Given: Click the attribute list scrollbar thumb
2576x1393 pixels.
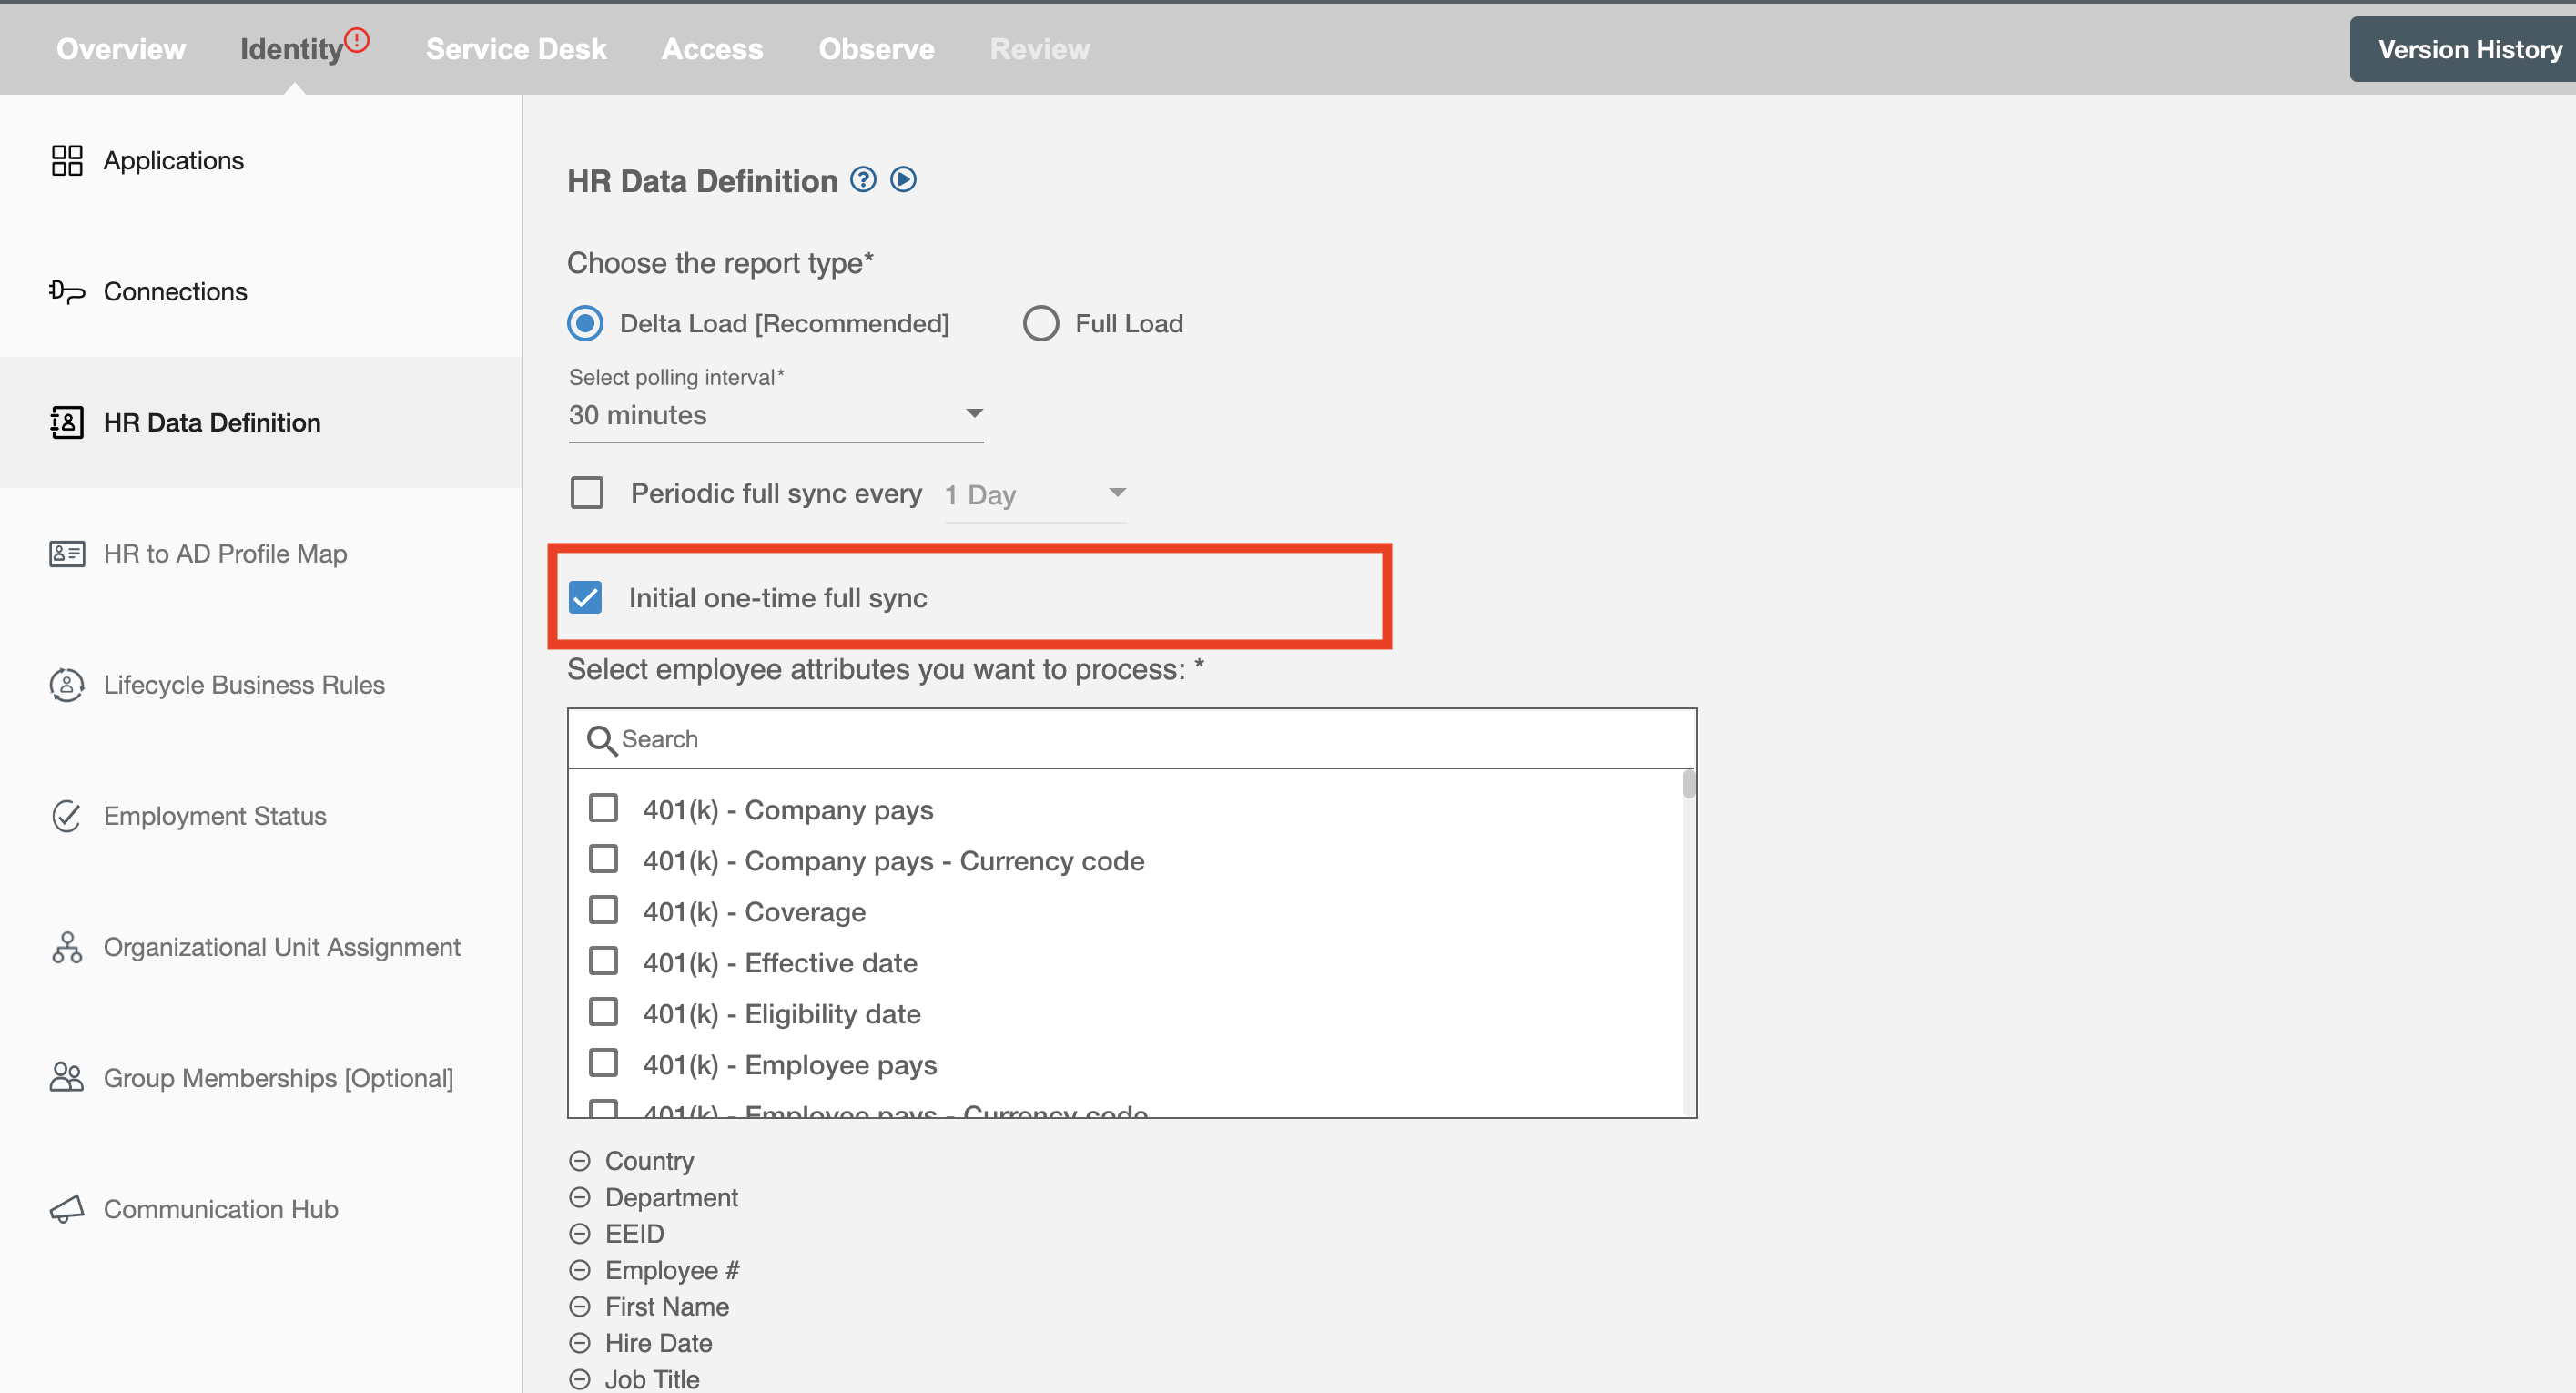Looking at the screenshot, I should point(1688,784).
